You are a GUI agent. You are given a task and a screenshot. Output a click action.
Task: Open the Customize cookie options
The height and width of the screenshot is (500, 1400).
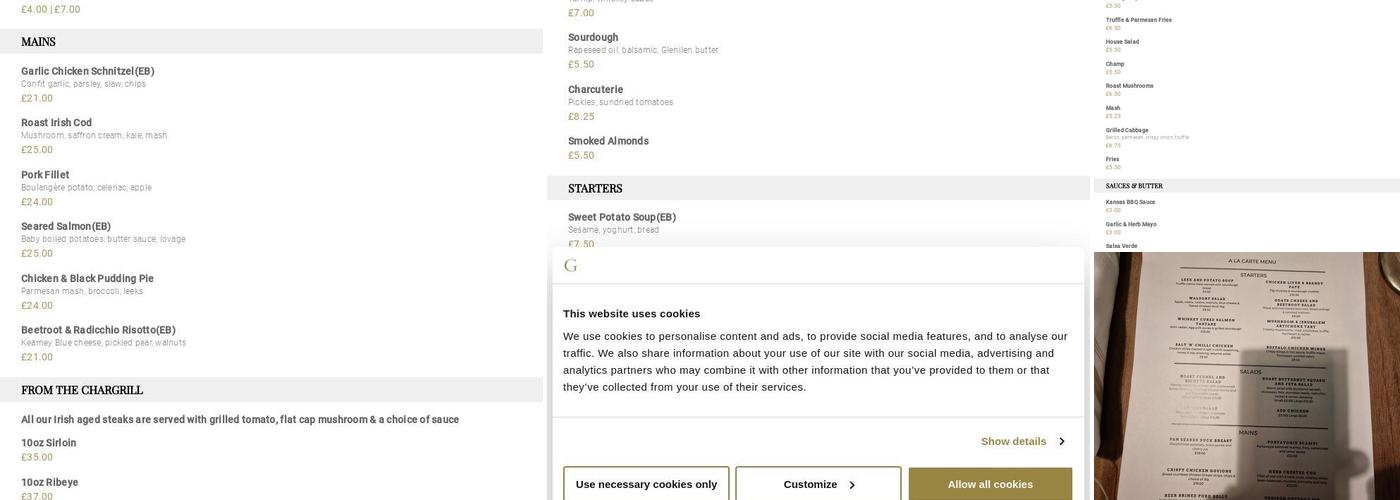811,484
